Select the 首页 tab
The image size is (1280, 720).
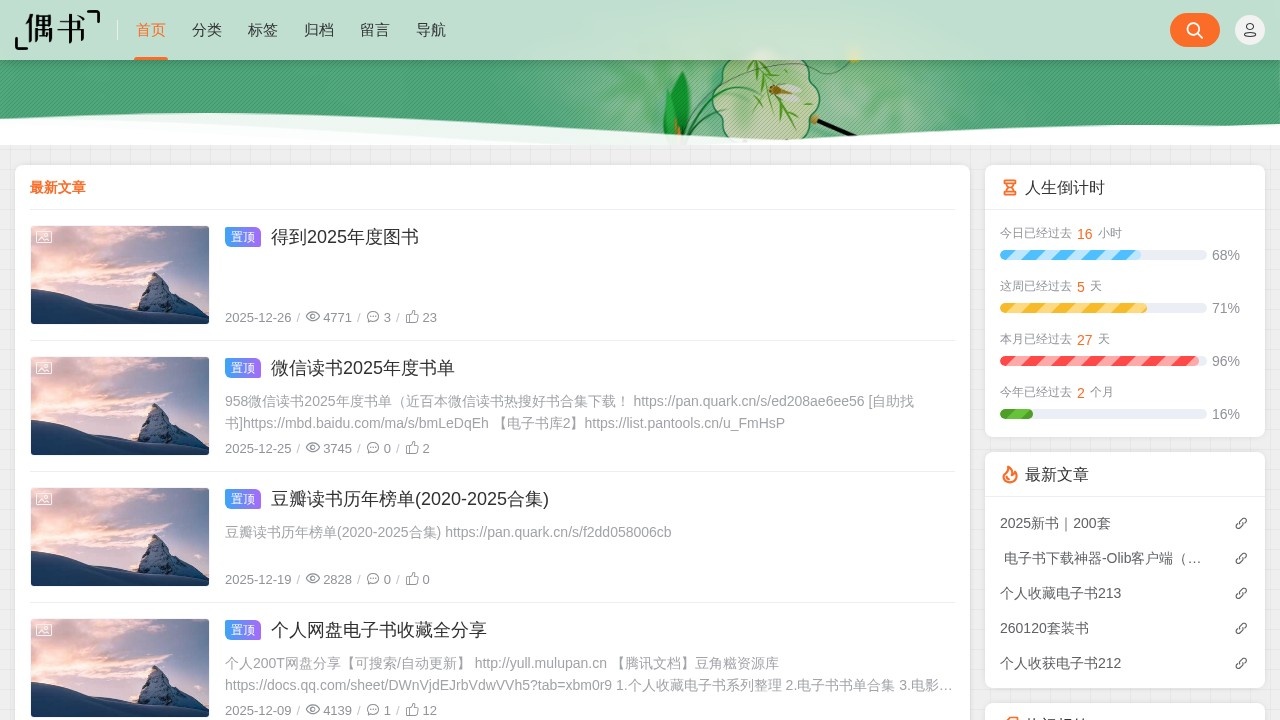coord(151,30)
